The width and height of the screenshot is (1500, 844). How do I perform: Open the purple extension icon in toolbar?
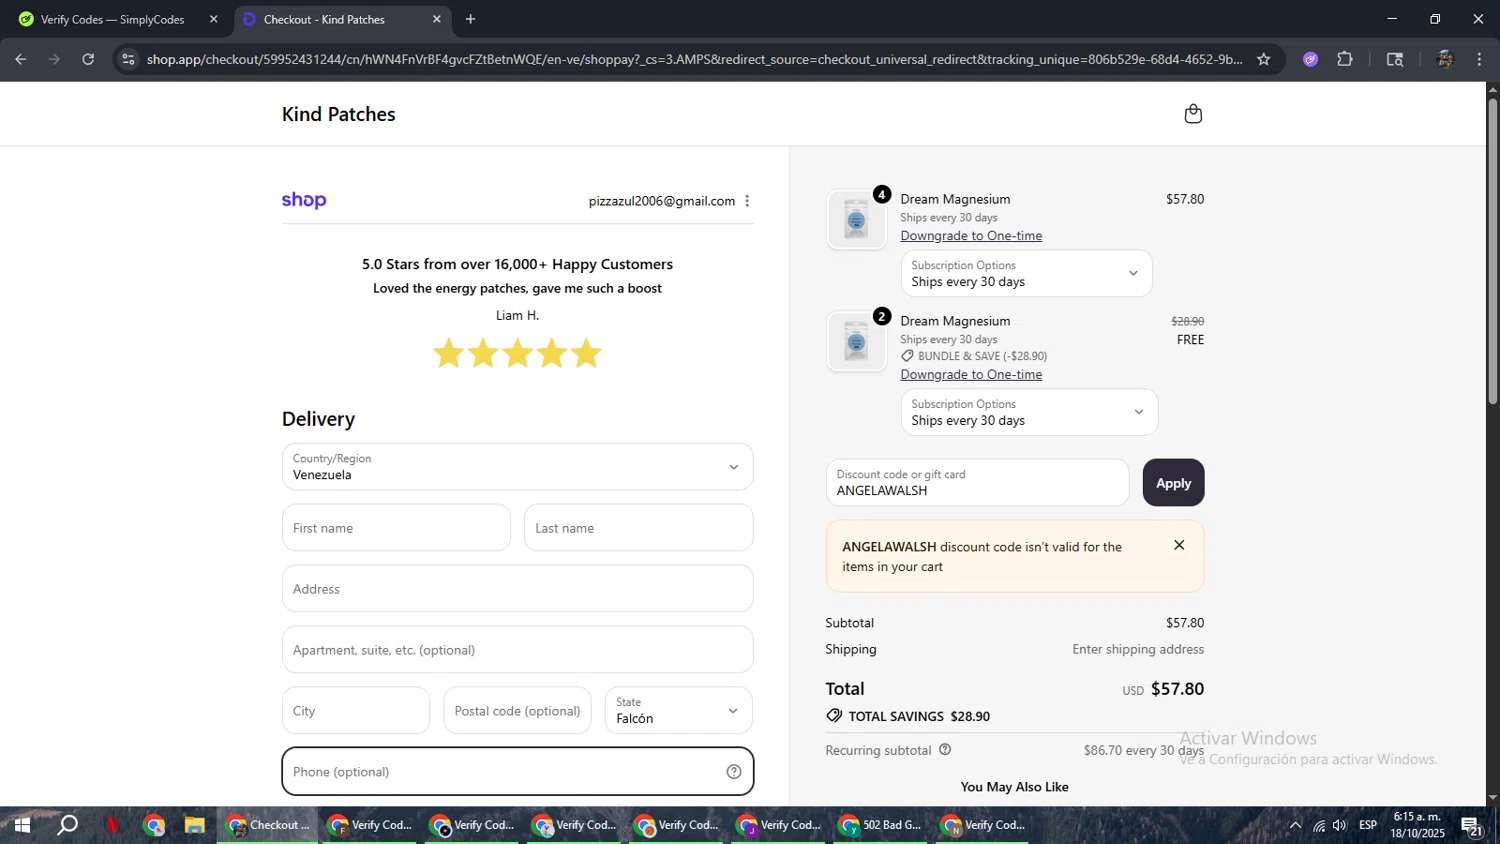(1310, 59)
